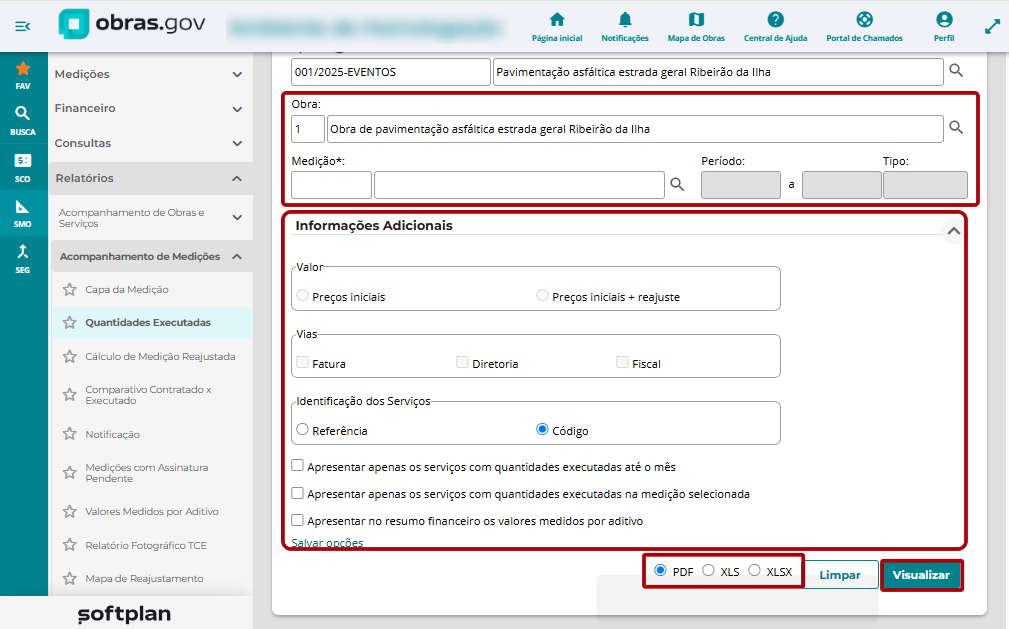Select Código radio button
The height and width of the screenshot is (629, 1009).
click(542, 429)
